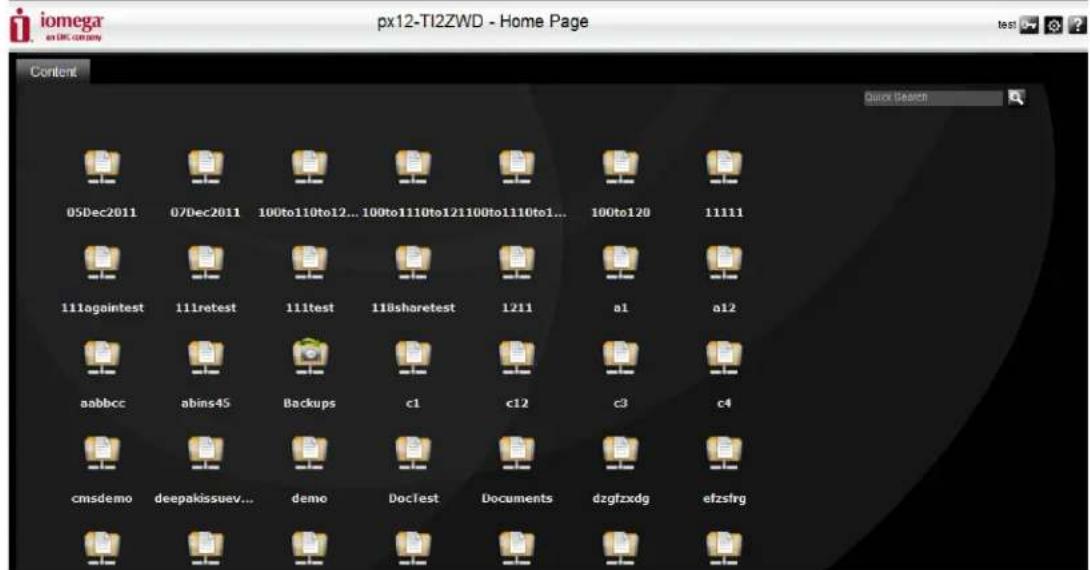Image resolution: width=1090 pixels, height=570 pixels.
Task: Open the 05Dec2011 share folder icon
Action: [x=101, y=168]
